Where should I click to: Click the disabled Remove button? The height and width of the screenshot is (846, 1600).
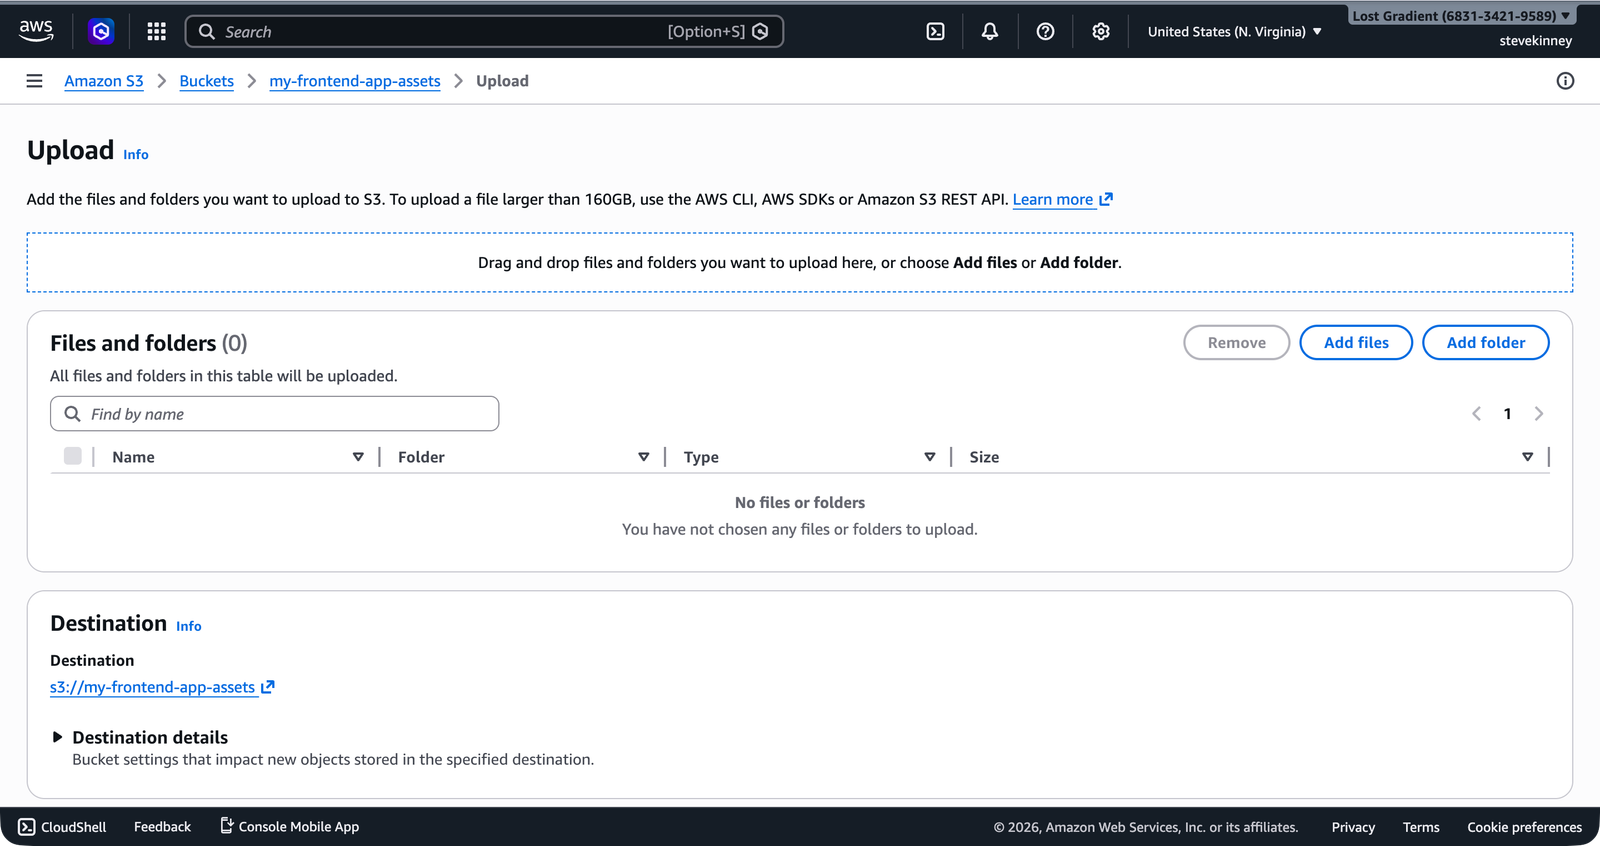point(1236,343)
